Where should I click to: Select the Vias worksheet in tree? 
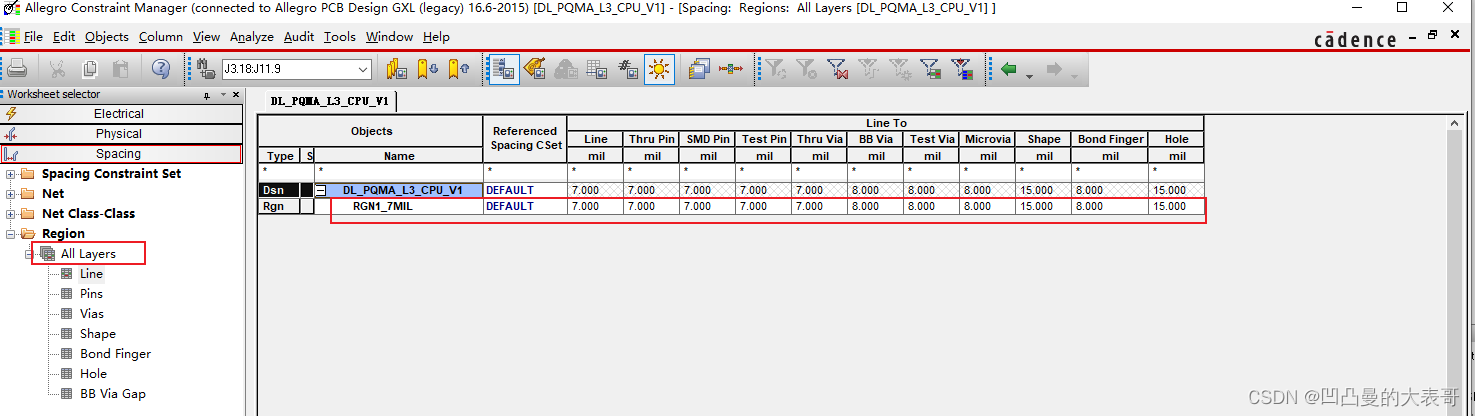tap(91, 314)
